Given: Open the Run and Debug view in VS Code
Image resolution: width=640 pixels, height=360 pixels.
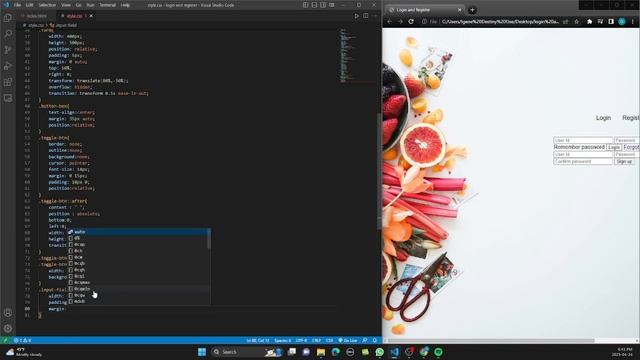Looking at the screenshot, I should point(8,66).
